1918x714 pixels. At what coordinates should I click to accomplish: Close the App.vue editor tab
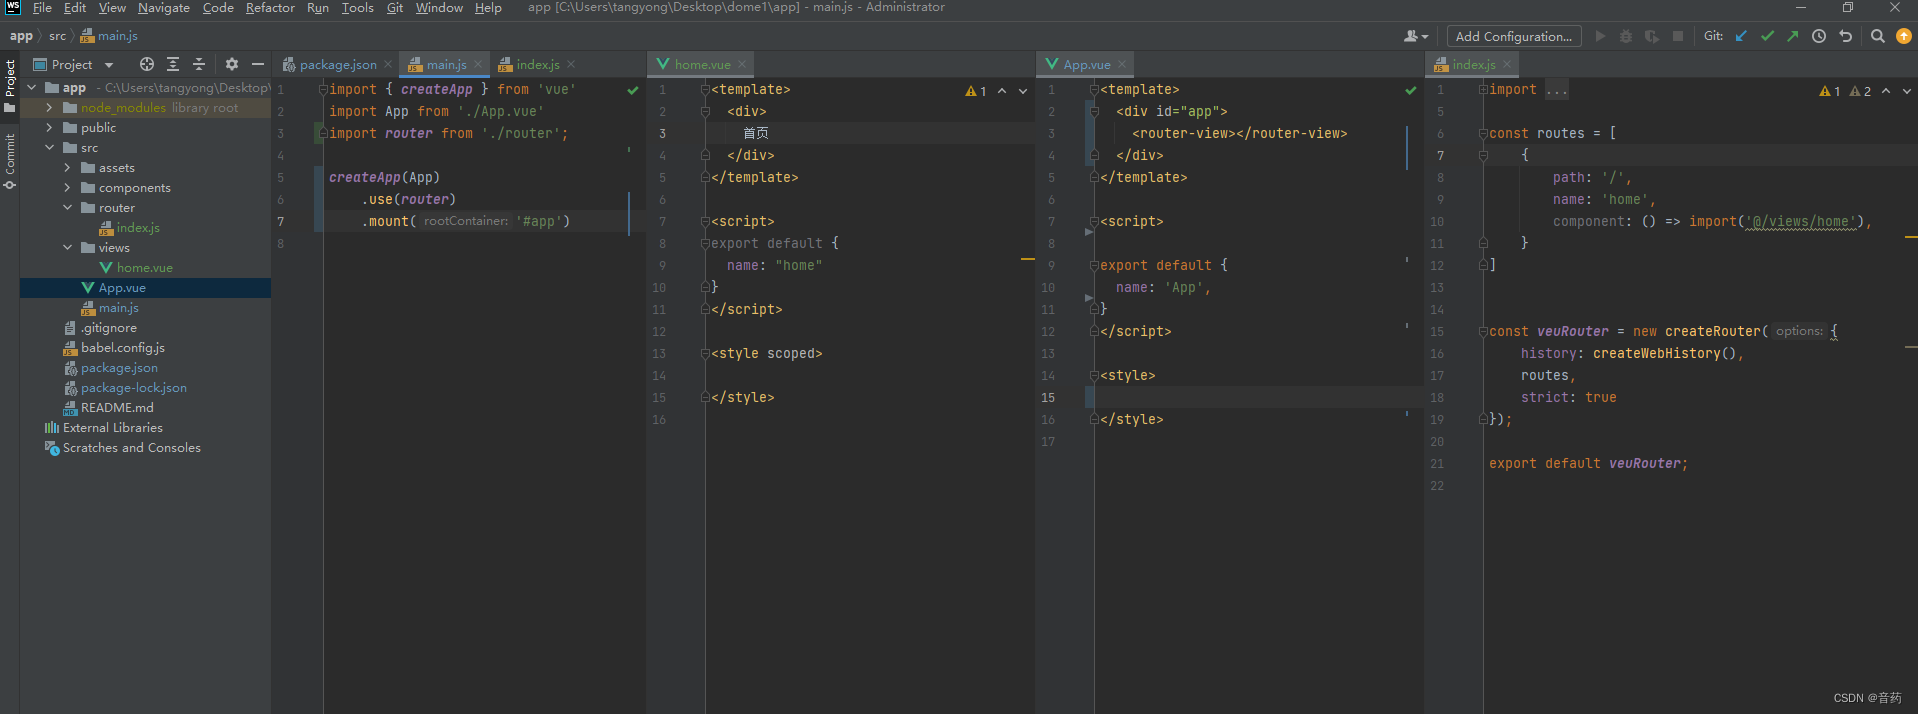(1122, 64)
